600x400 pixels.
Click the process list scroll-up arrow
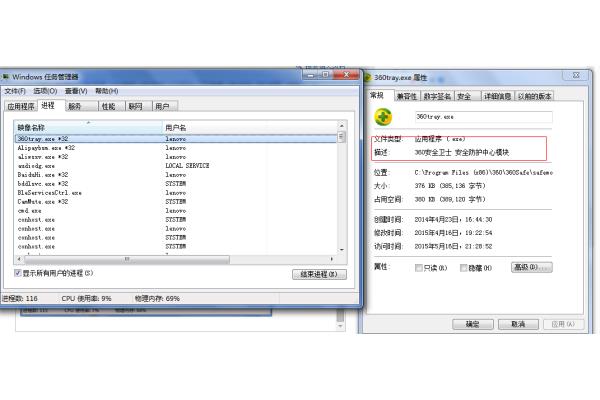[342, 126]
